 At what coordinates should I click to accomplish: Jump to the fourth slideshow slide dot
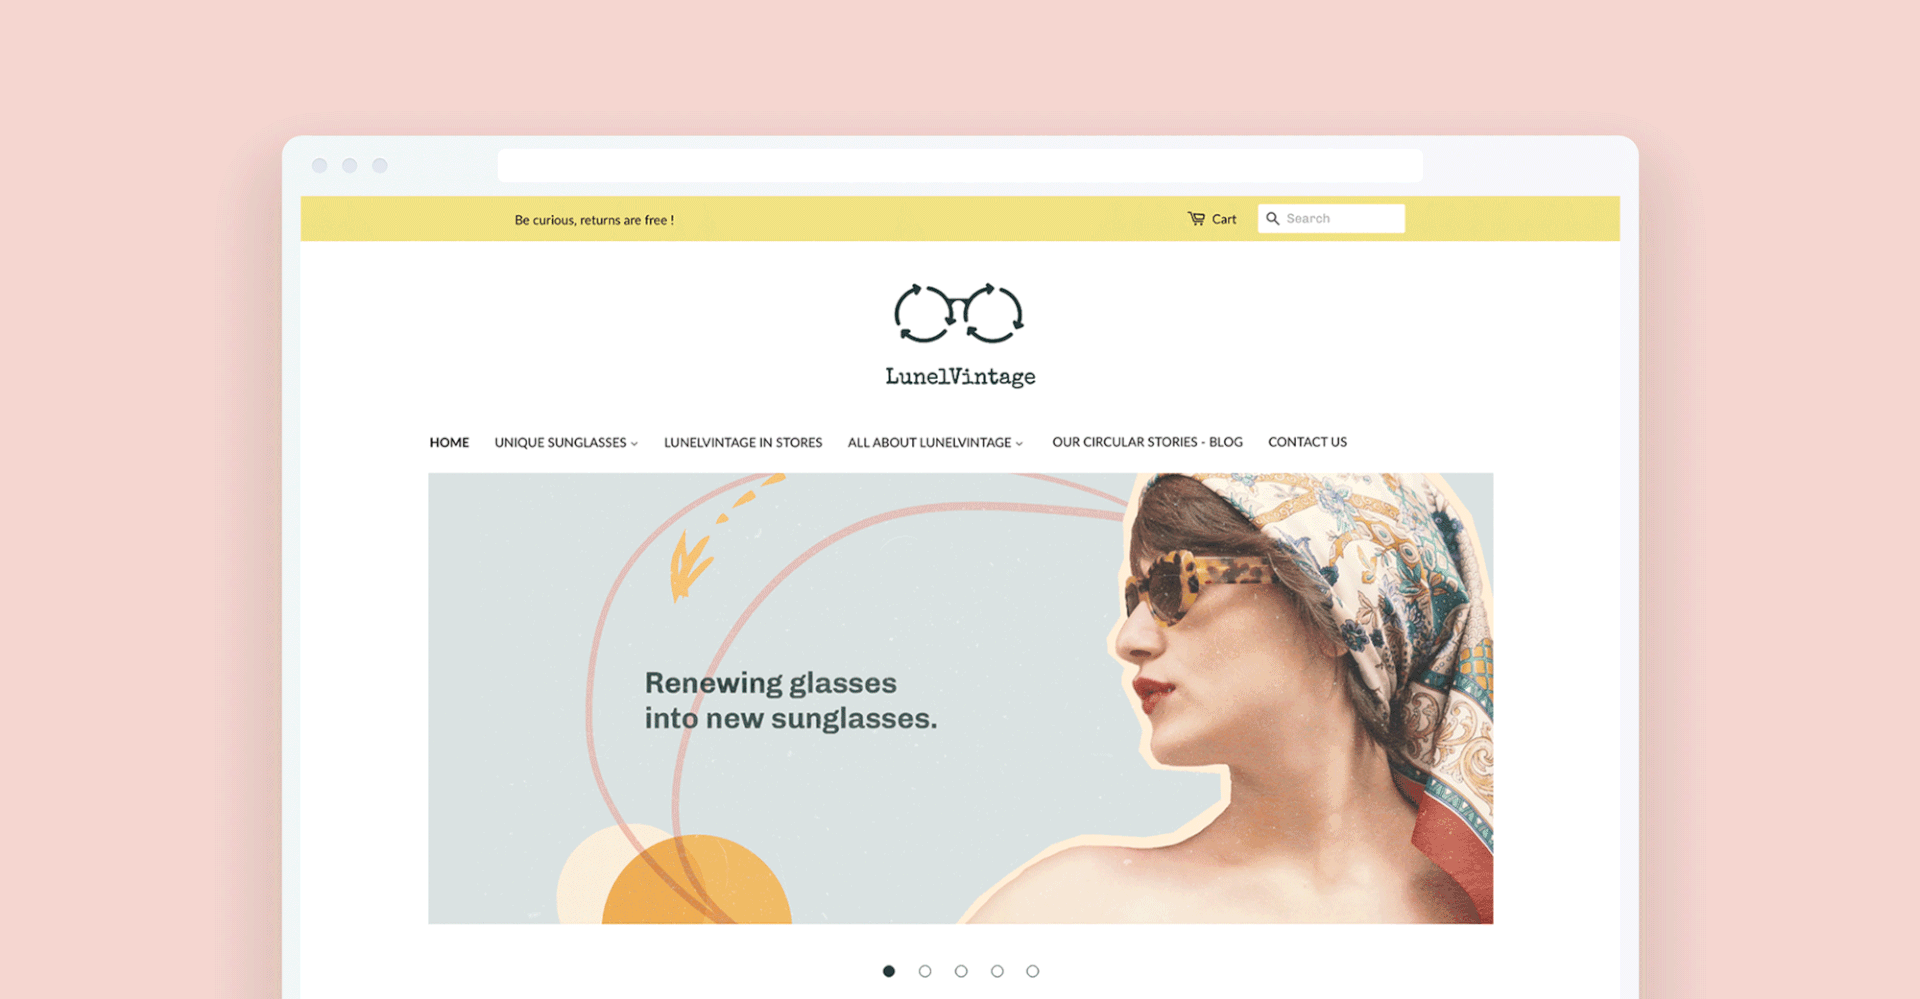(997, 971)
